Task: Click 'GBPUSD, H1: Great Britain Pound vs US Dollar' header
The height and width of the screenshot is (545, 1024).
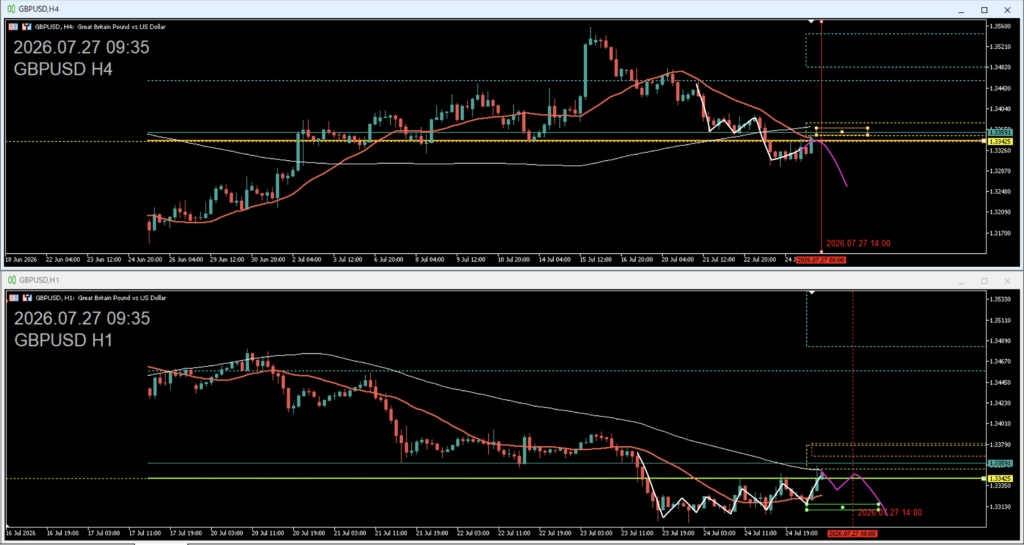Action: (x=101, y=298)
